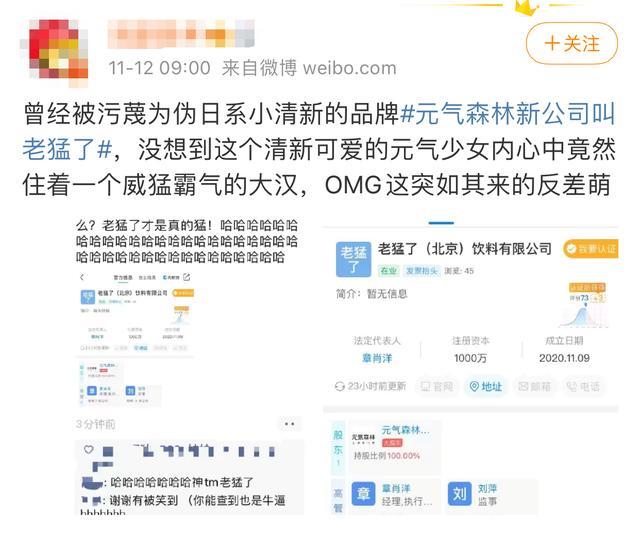Like the post with heart icon
Screen dimensions: 640x549
pos(89,450)
